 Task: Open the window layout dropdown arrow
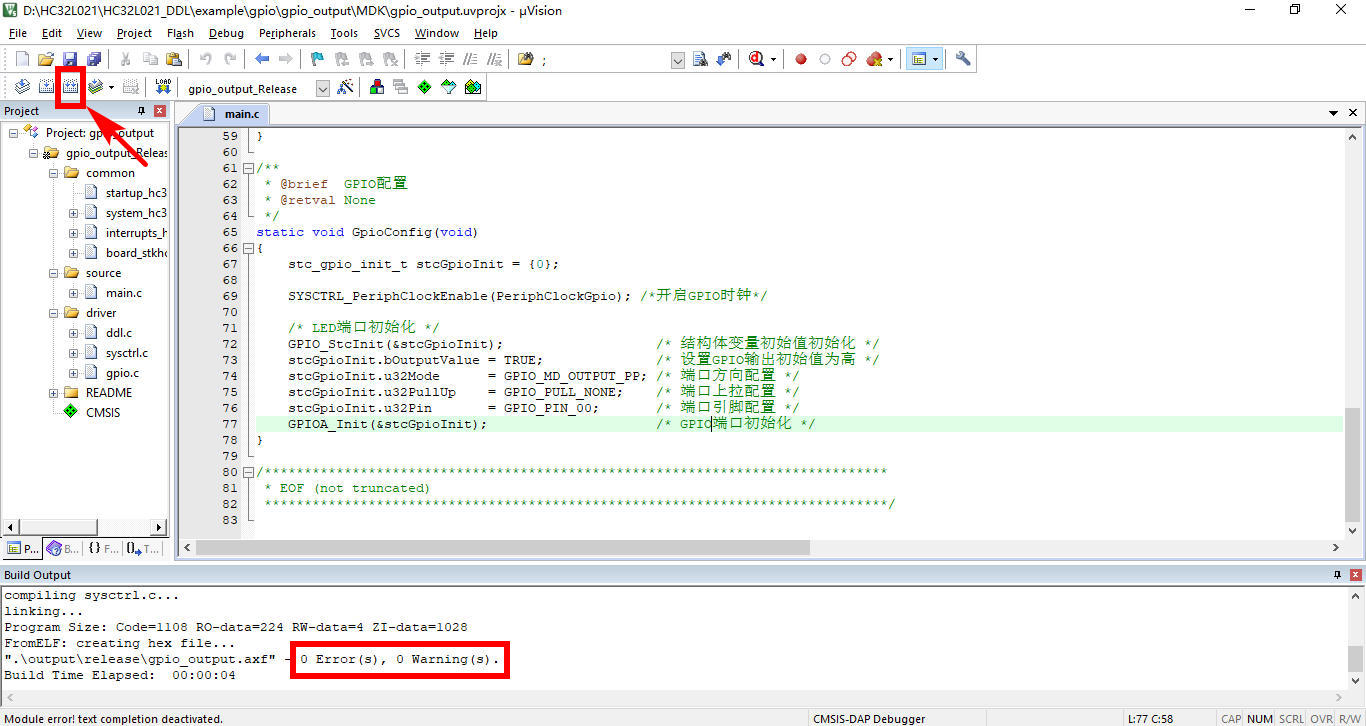tap(935, 60)
